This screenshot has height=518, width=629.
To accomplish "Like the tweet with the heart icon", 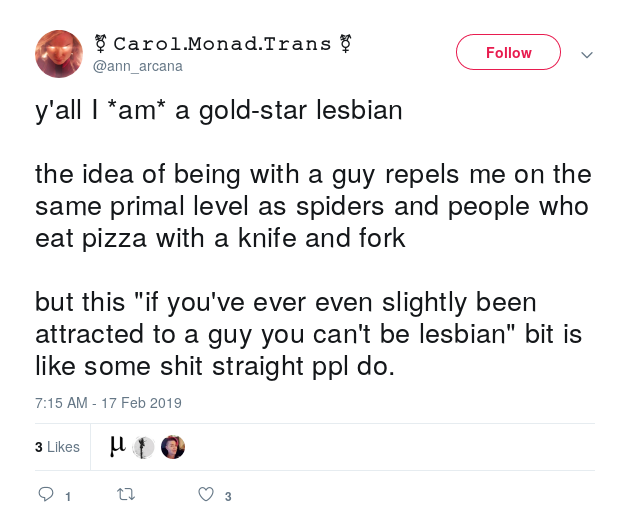I will point(206,494).
